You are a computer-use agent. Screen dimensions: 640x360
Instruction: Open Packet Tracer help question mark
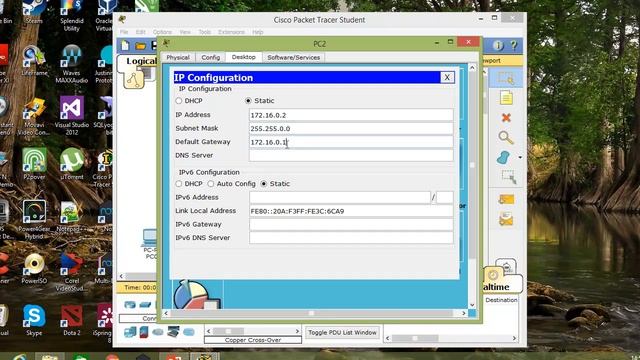point(514,46)
